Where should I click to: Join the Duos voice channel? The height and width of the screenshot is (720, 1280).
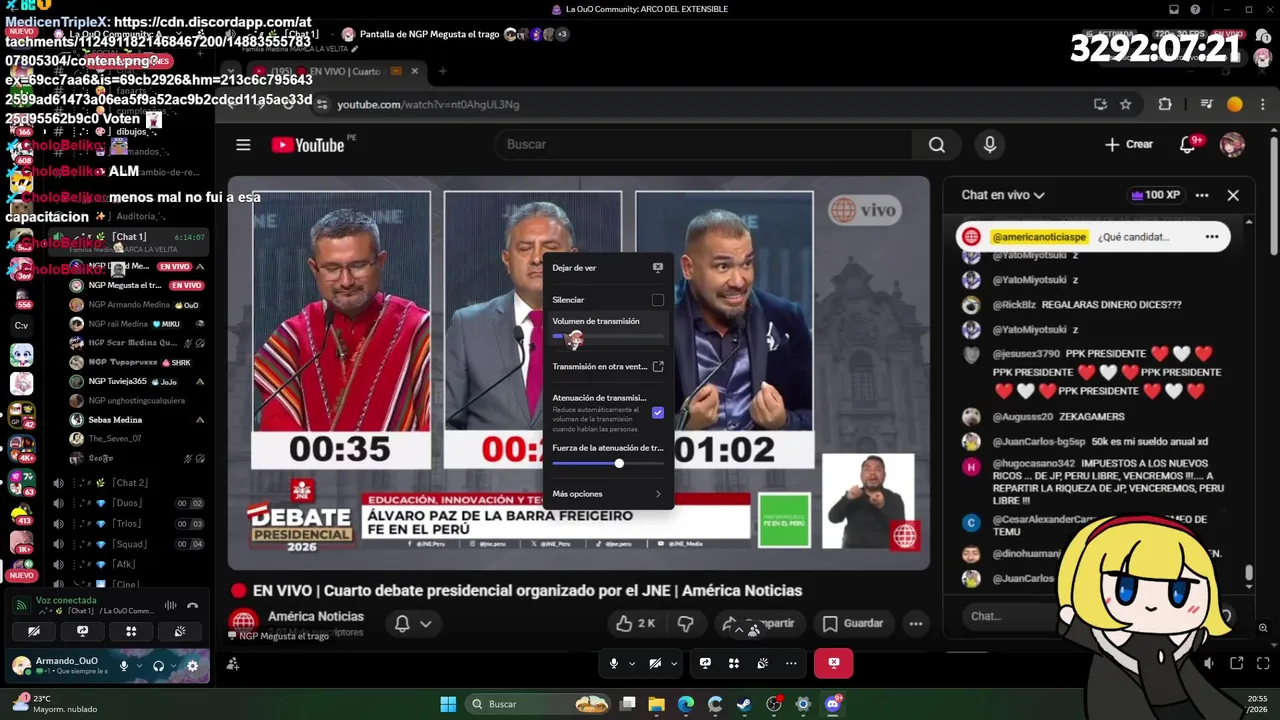(129, 503)
